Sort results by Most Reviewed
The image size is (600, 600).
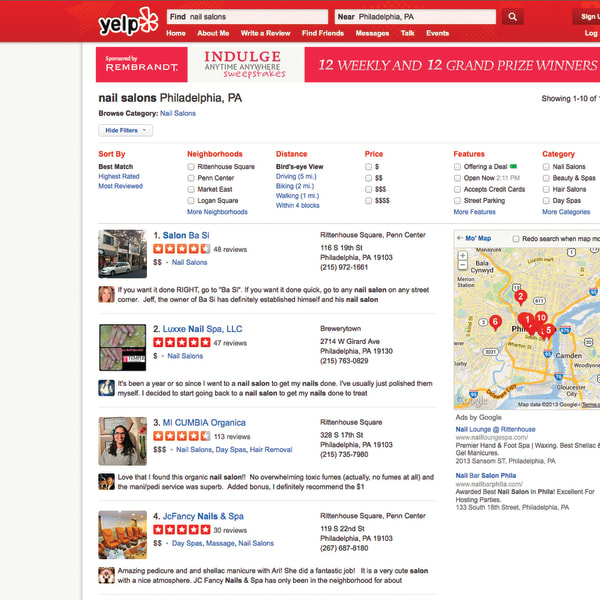(121, 186)
